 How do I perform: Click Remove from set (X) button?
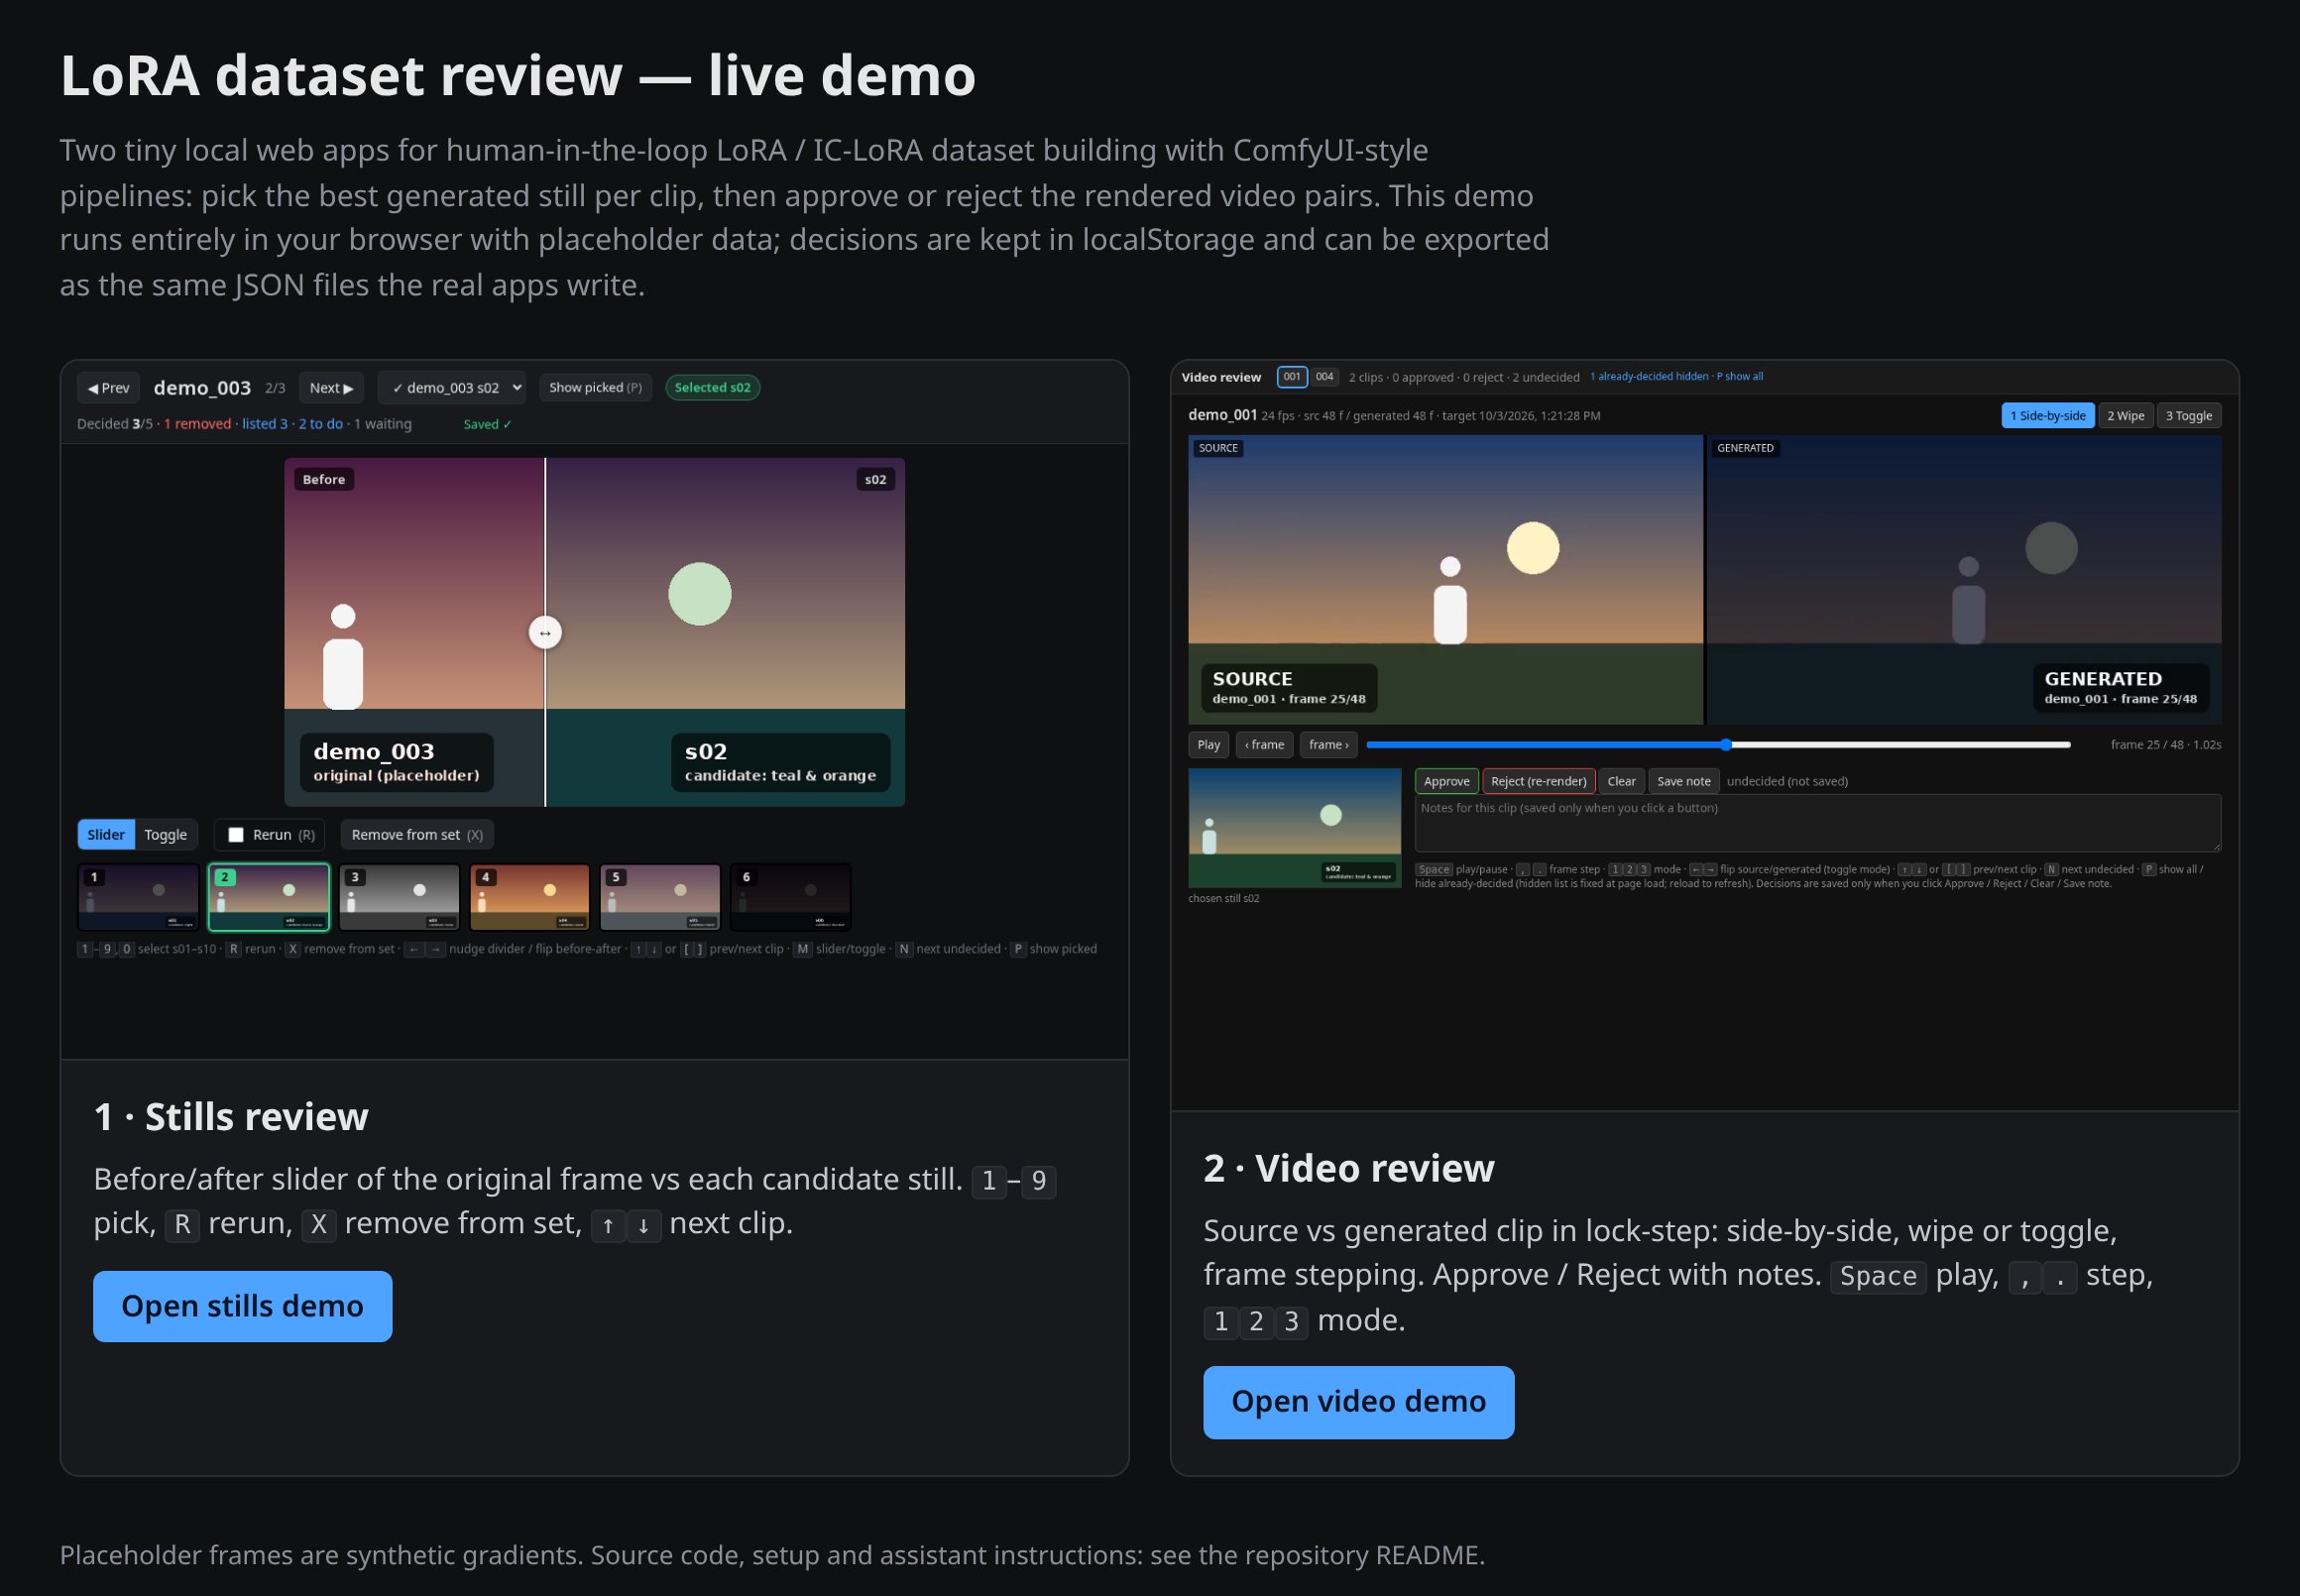tap(417, 835)
